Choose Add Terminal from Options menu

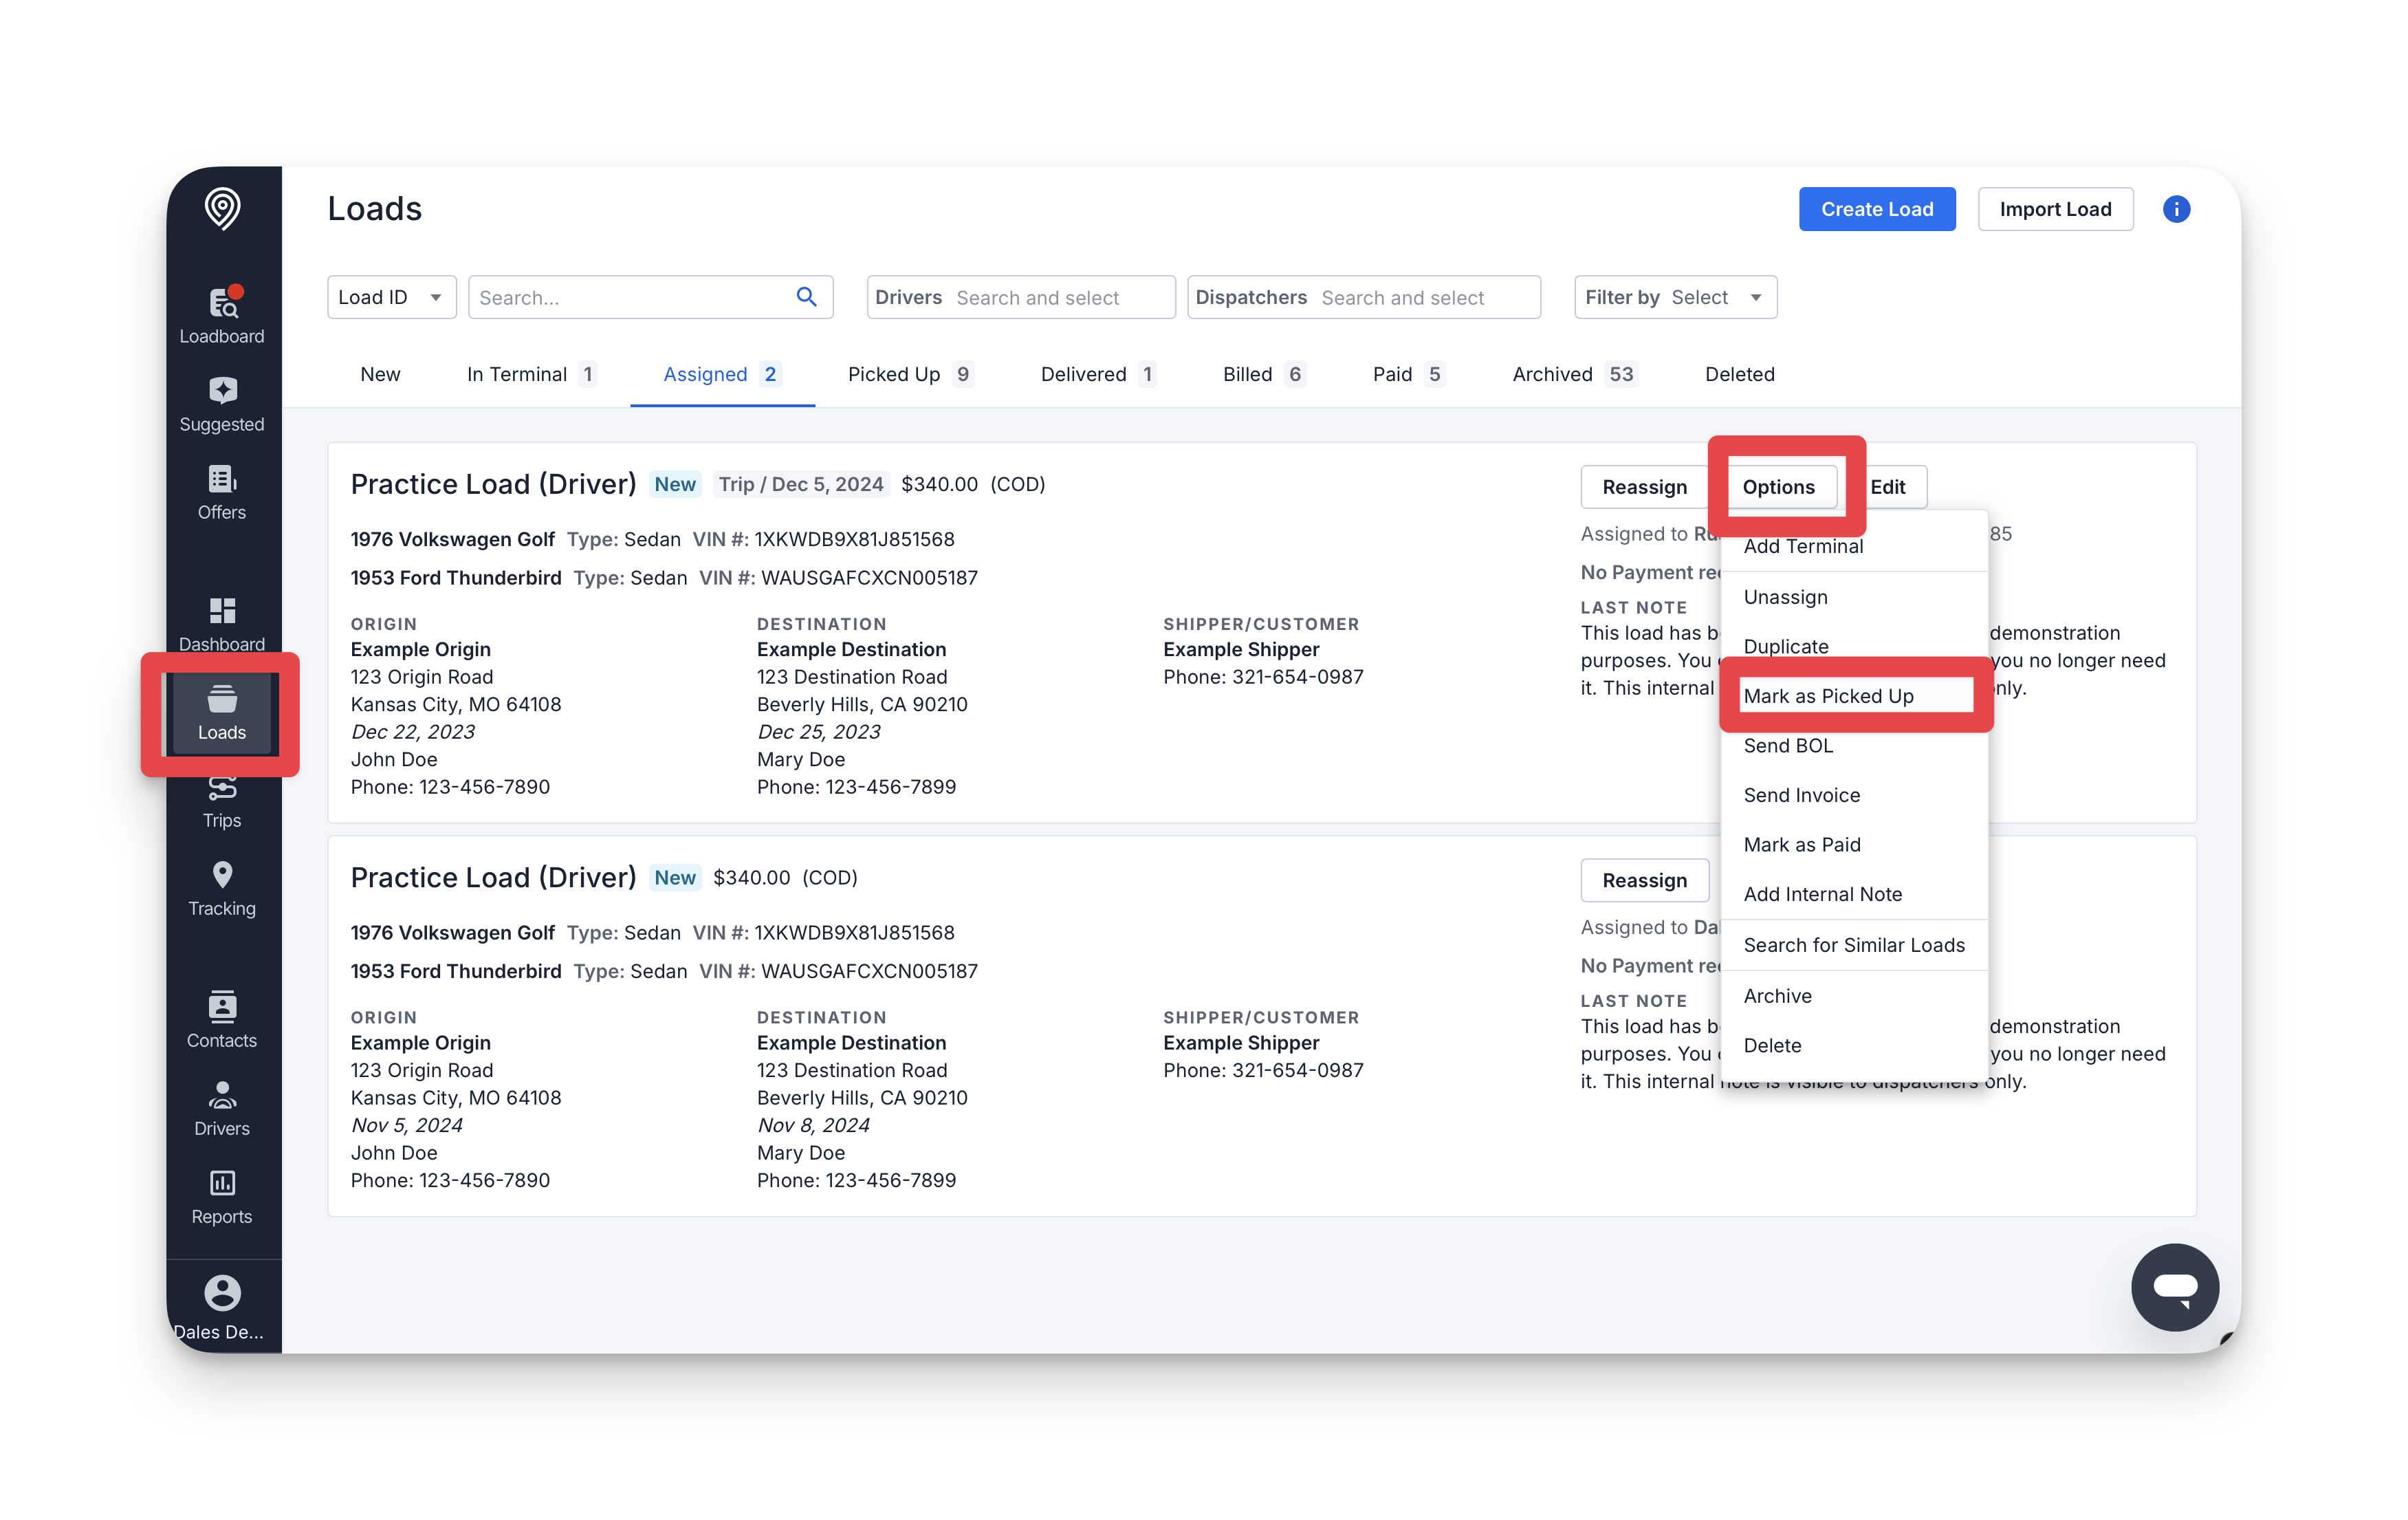click(1854, 546)
